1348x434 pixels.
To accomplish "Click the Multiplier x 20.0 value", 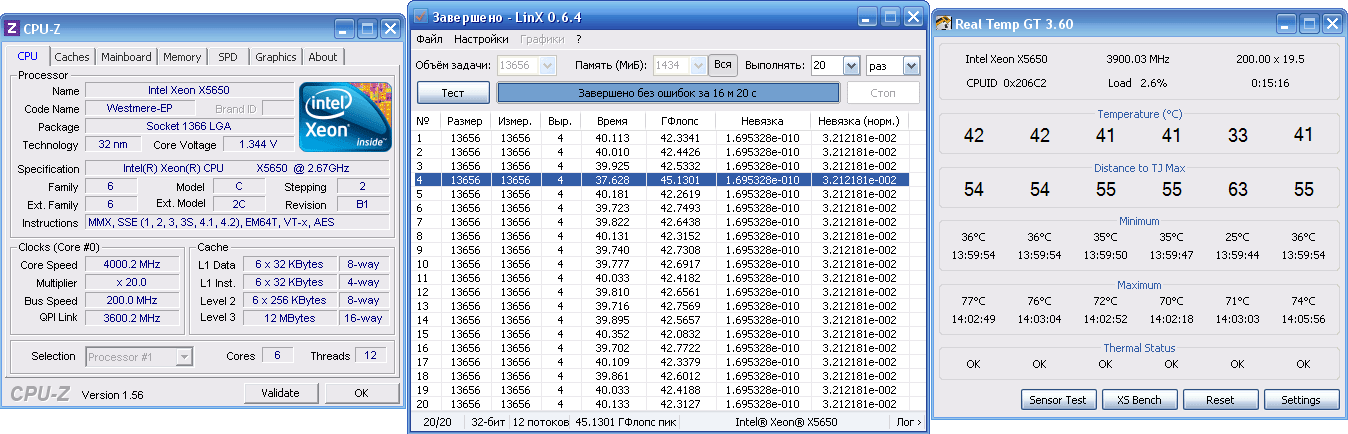I will [132, 283].
